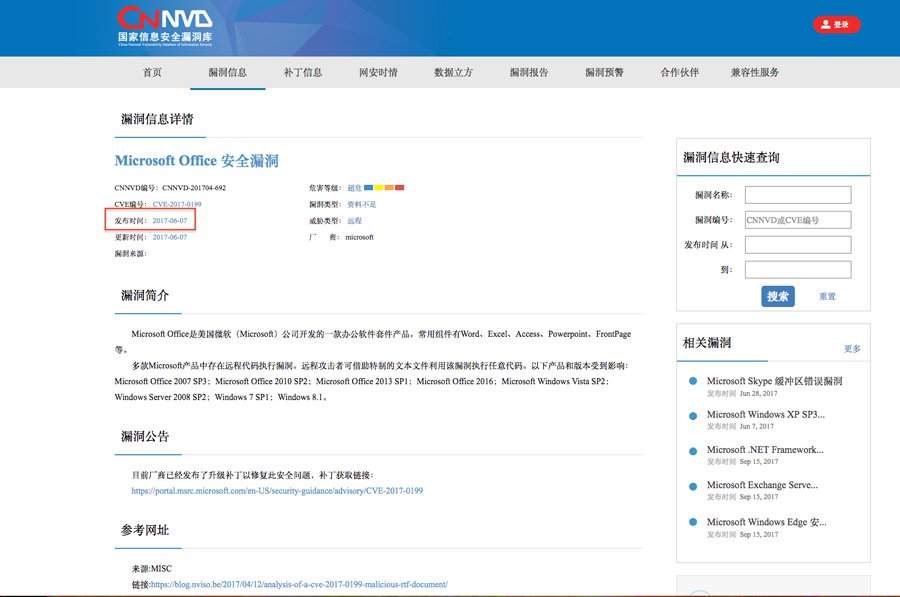900x597 pixels.
Task: Open the 漏洞信息 navigation tab
Action: coord(227,72)
